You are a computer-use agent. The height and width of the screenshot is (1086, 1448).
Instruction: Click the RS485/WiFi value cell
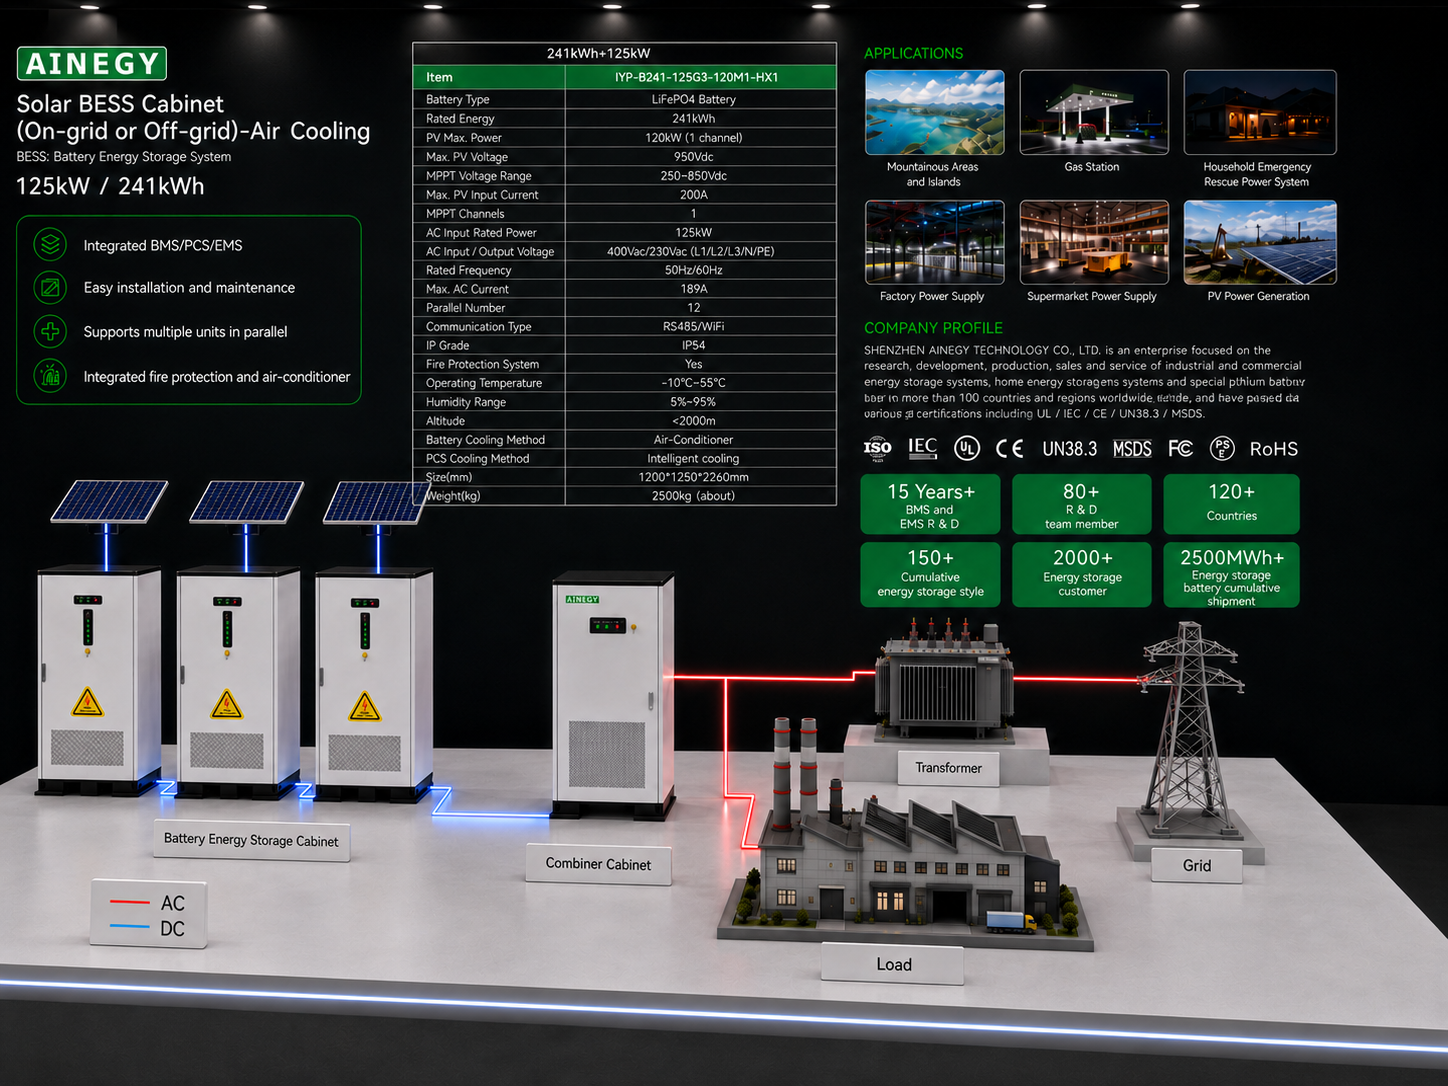pos(694,326)
